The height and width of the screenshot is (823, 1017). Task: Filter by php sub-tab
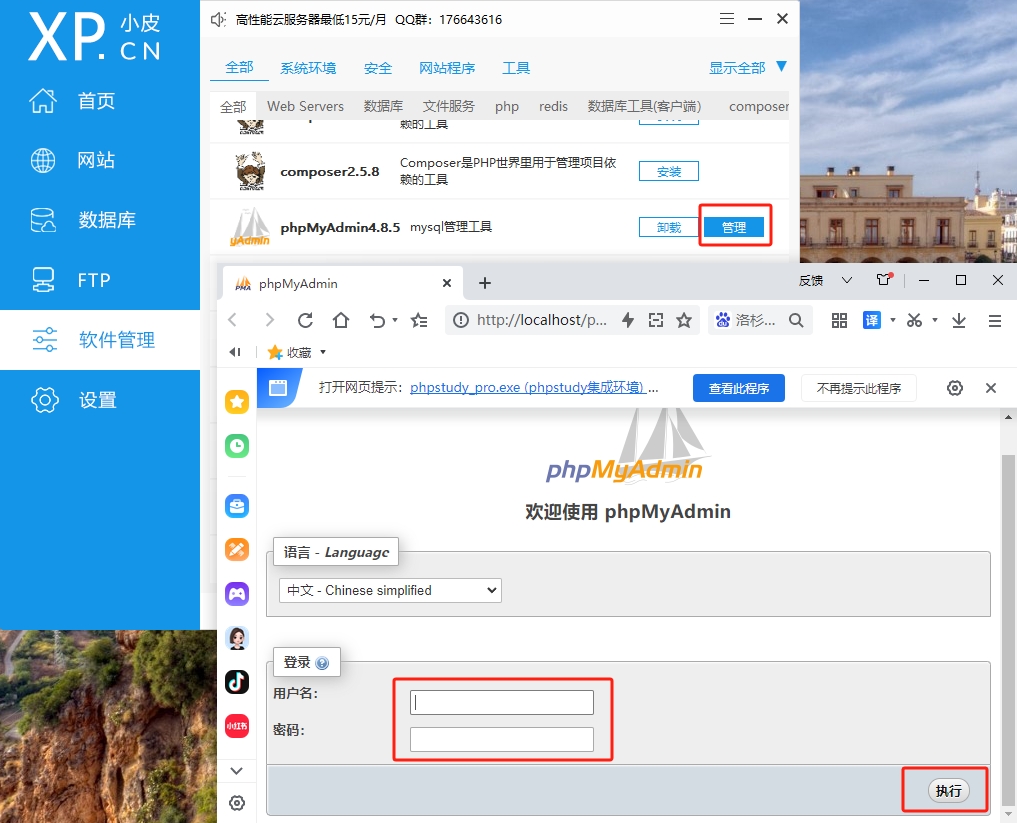click(507, 106)
